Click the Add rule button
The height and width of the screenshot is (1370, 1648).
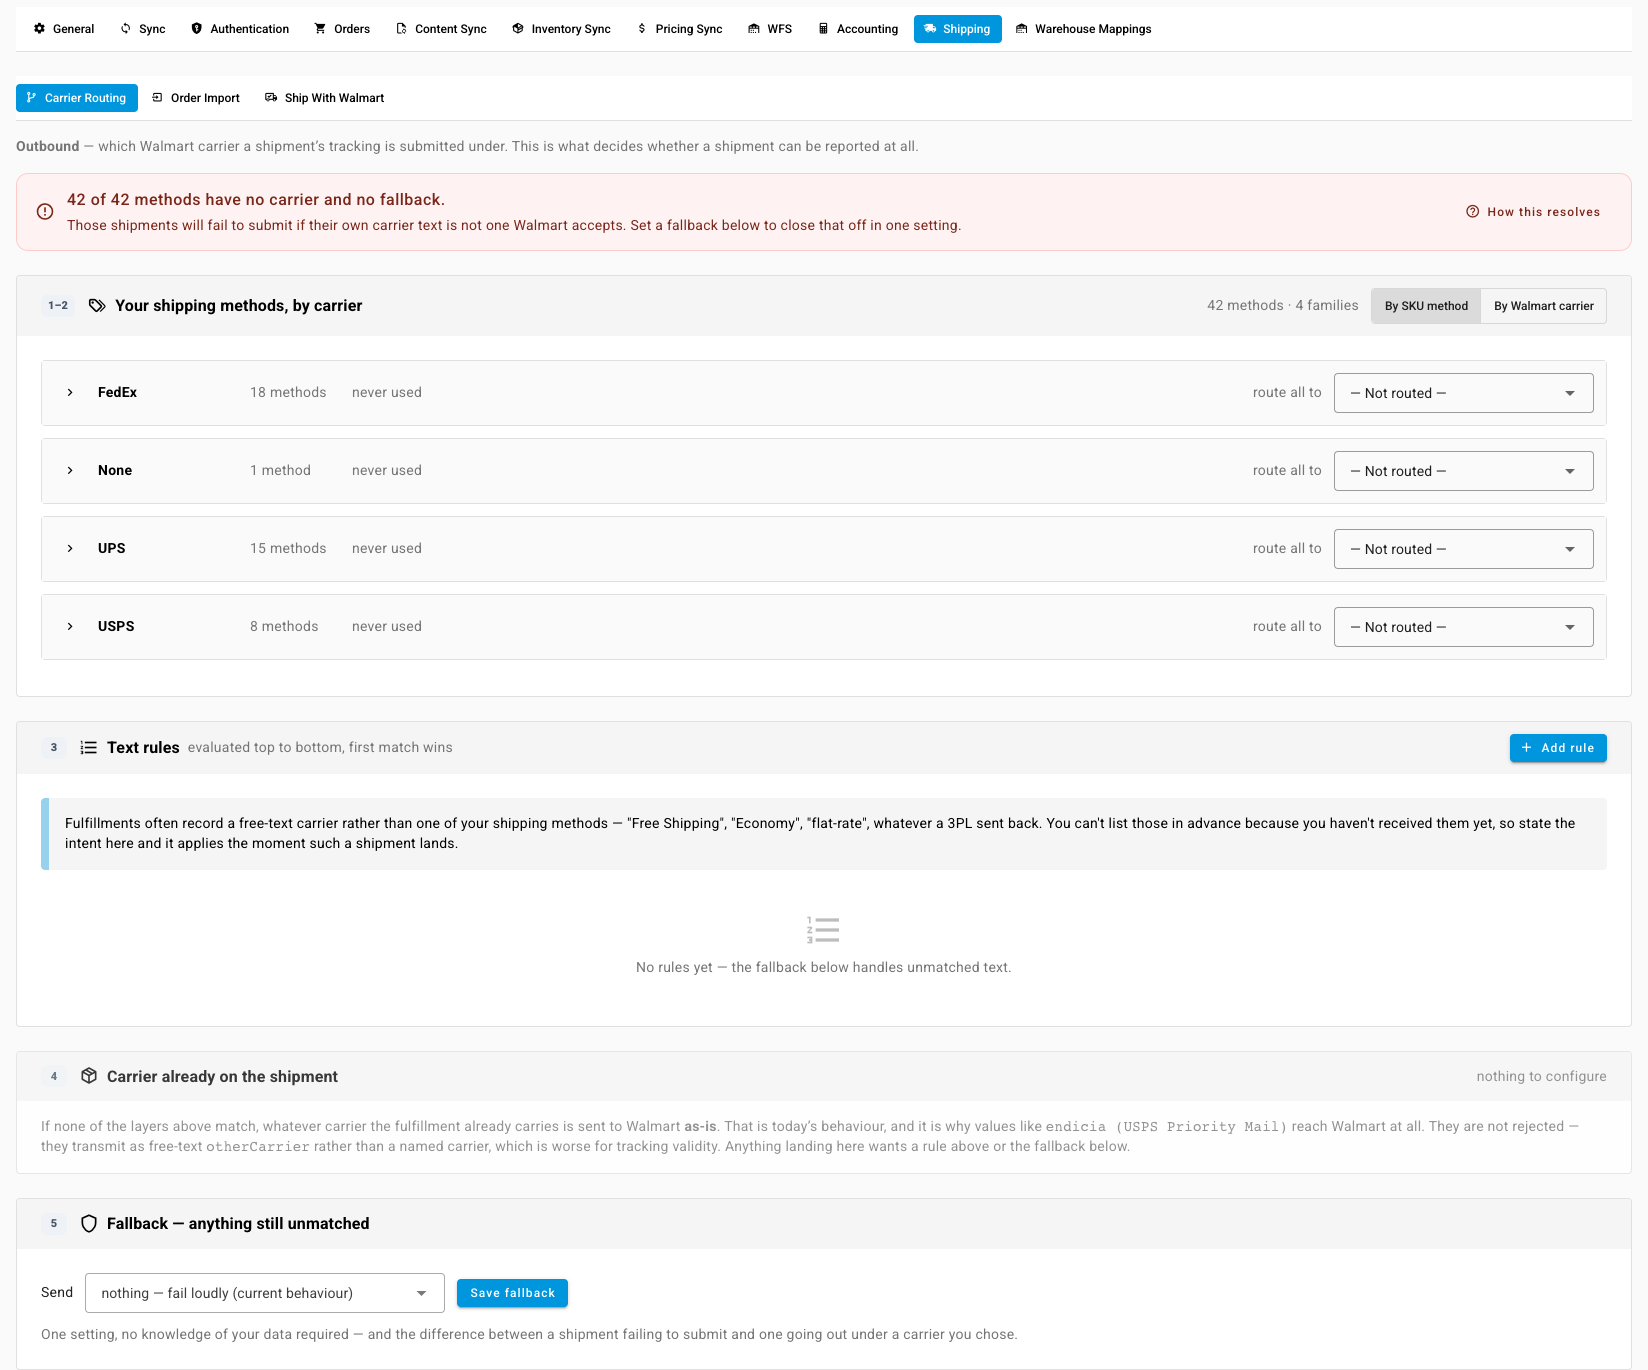pyautogui.click(x=1558, y=748)
